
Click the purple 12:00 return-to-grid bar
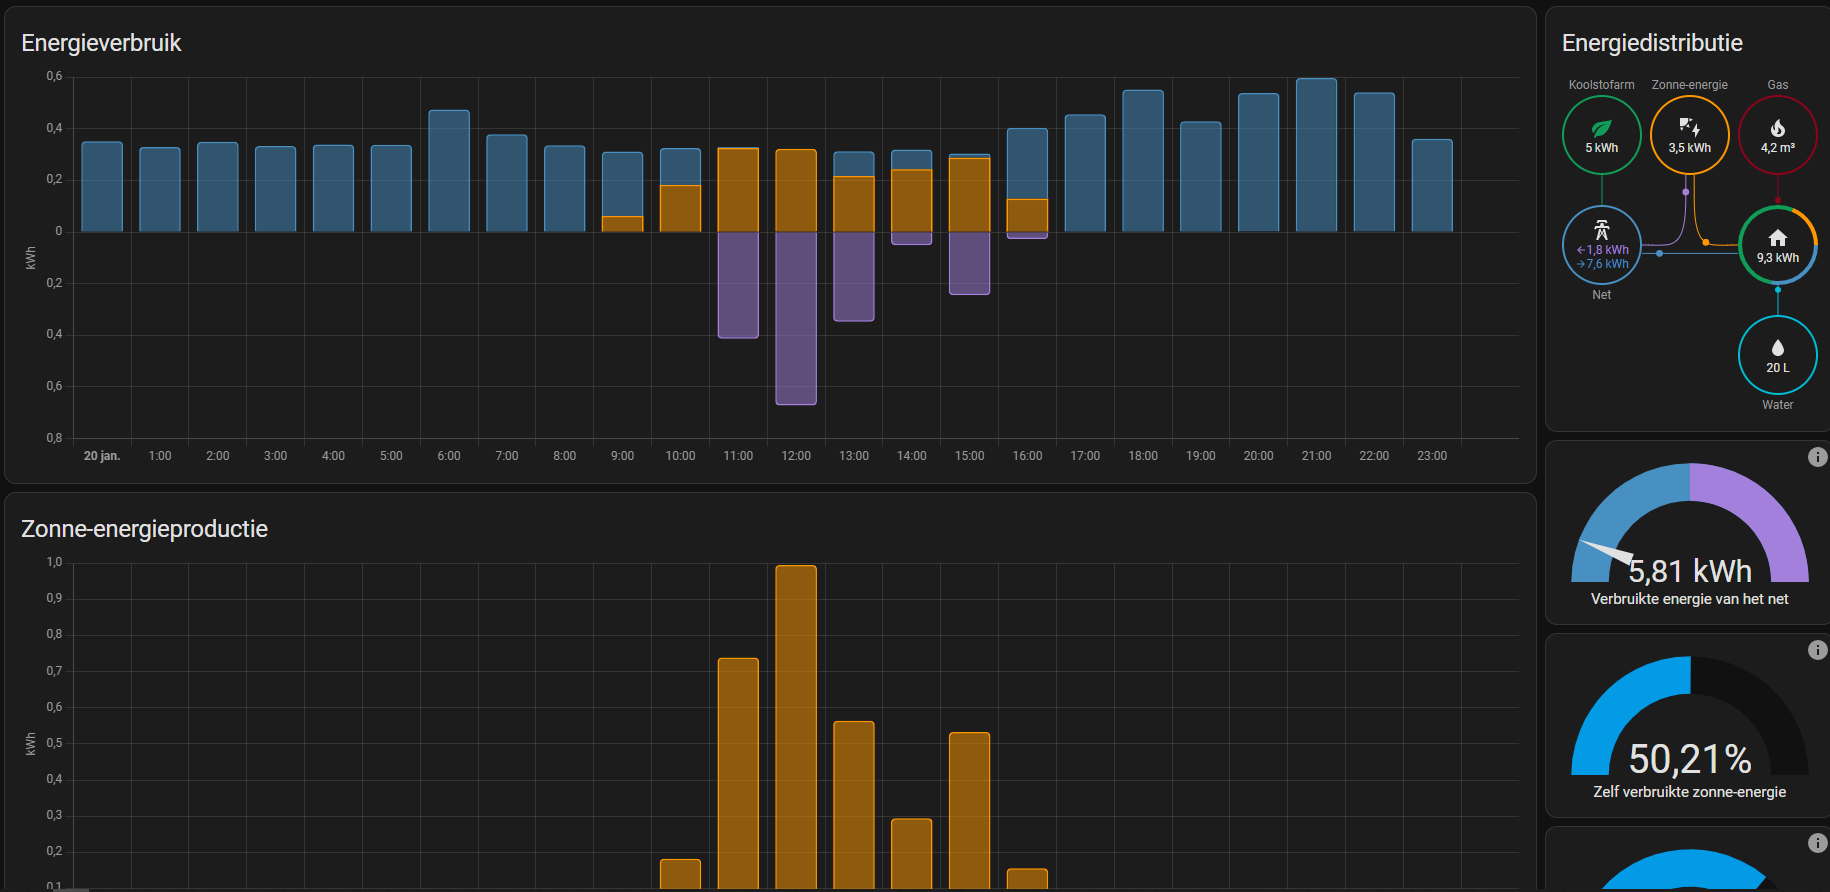tap(796, 318)
